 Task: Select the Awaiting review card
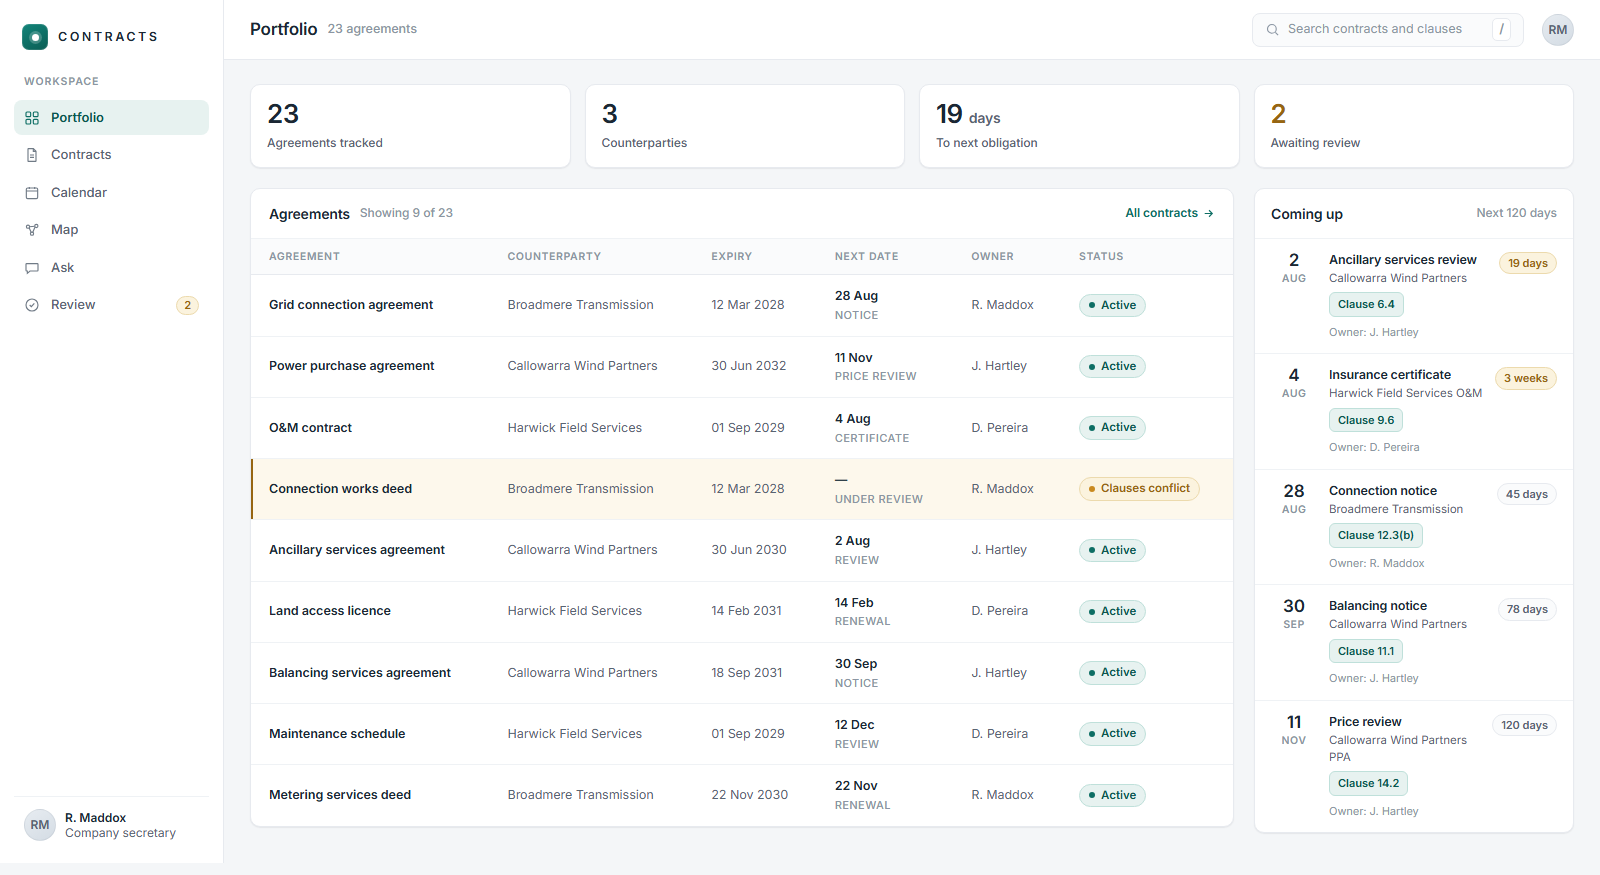tap(1414, 126)
